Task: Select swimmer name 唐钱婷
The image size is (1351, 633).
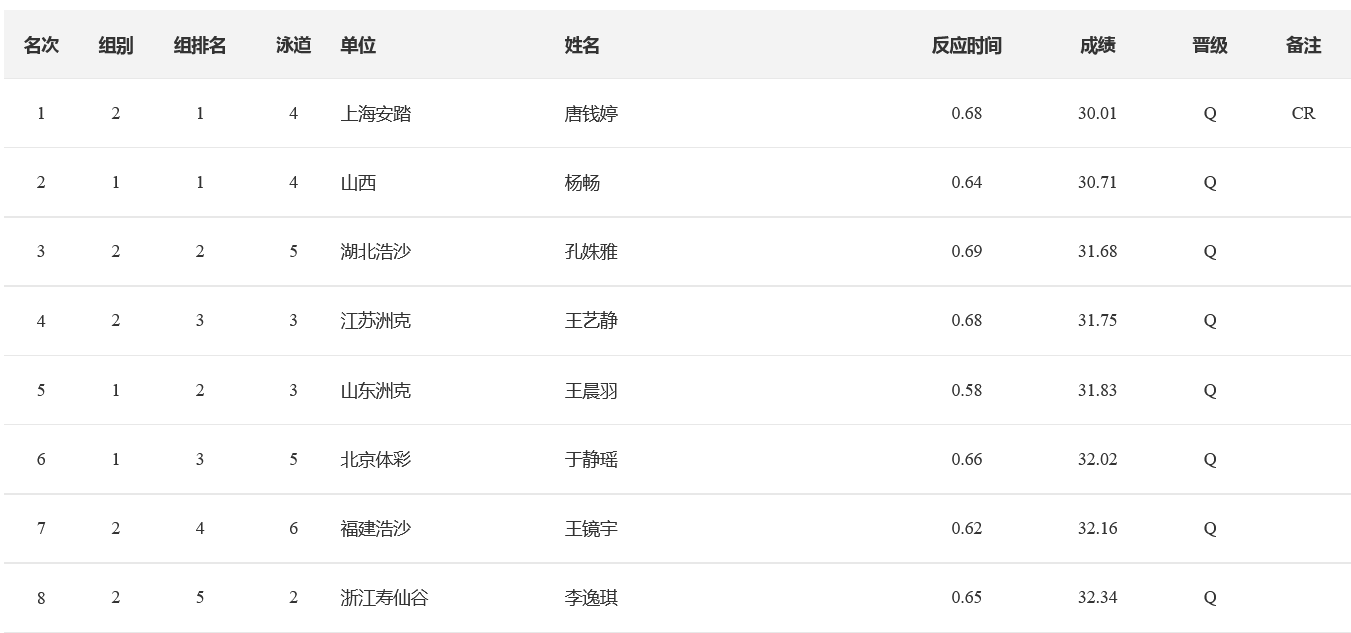Action: [x=591, y=114]
